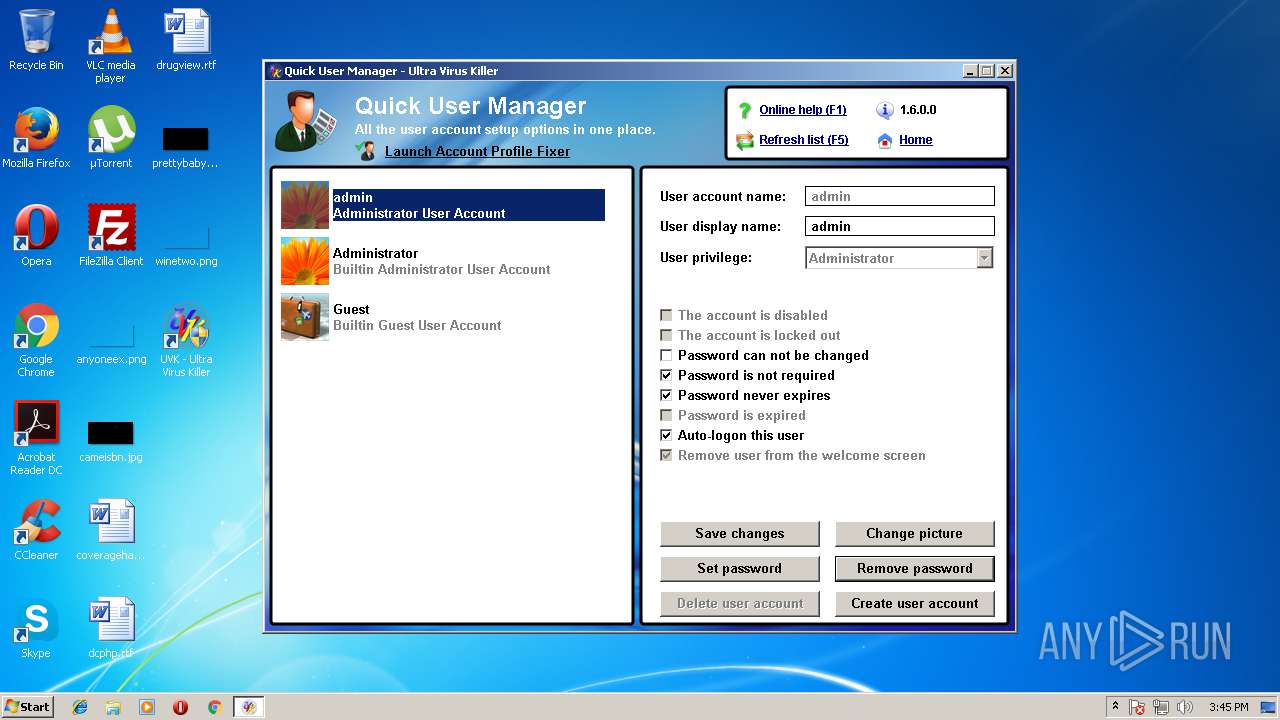This screenshot has height=720, width=1280.
Task: Click the Remove password button
Action: [915, 568]
